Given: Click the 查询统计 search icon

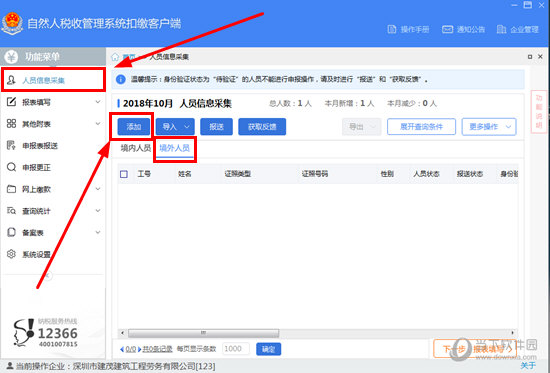Looking at the screenshot, I should click(x=11, y=211).
